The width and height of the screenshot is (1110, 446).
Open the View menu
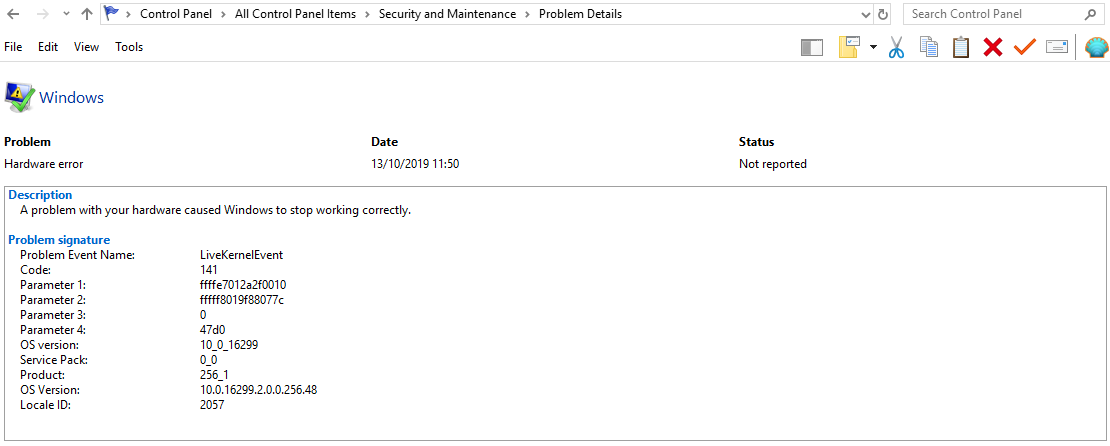[86, 47]
